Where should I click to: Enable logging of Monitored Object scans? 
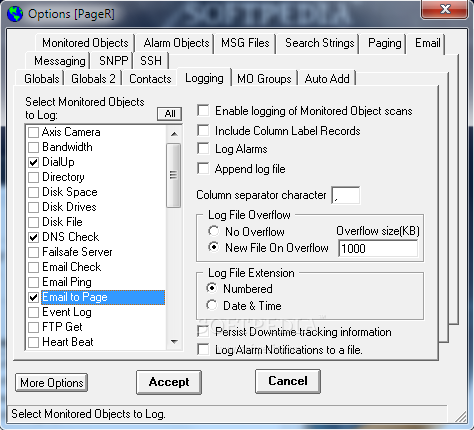203,110
